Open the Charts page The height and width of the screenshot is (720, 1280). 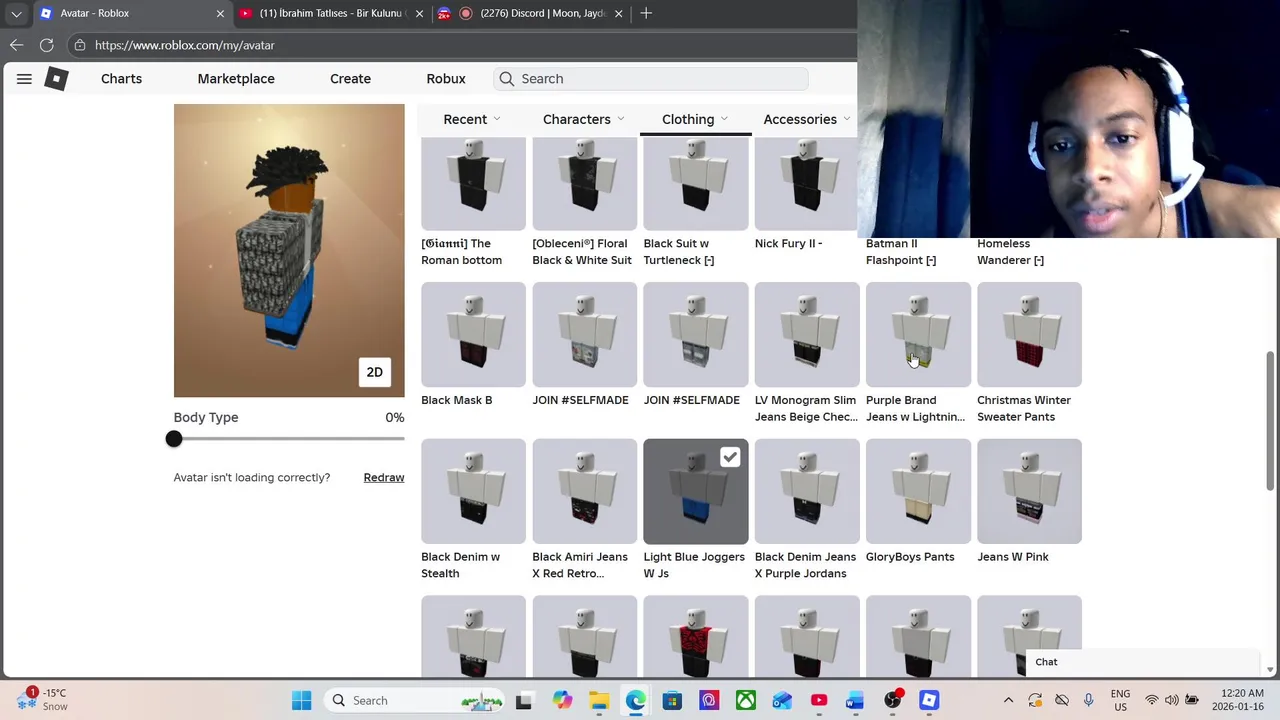[121, 79]
